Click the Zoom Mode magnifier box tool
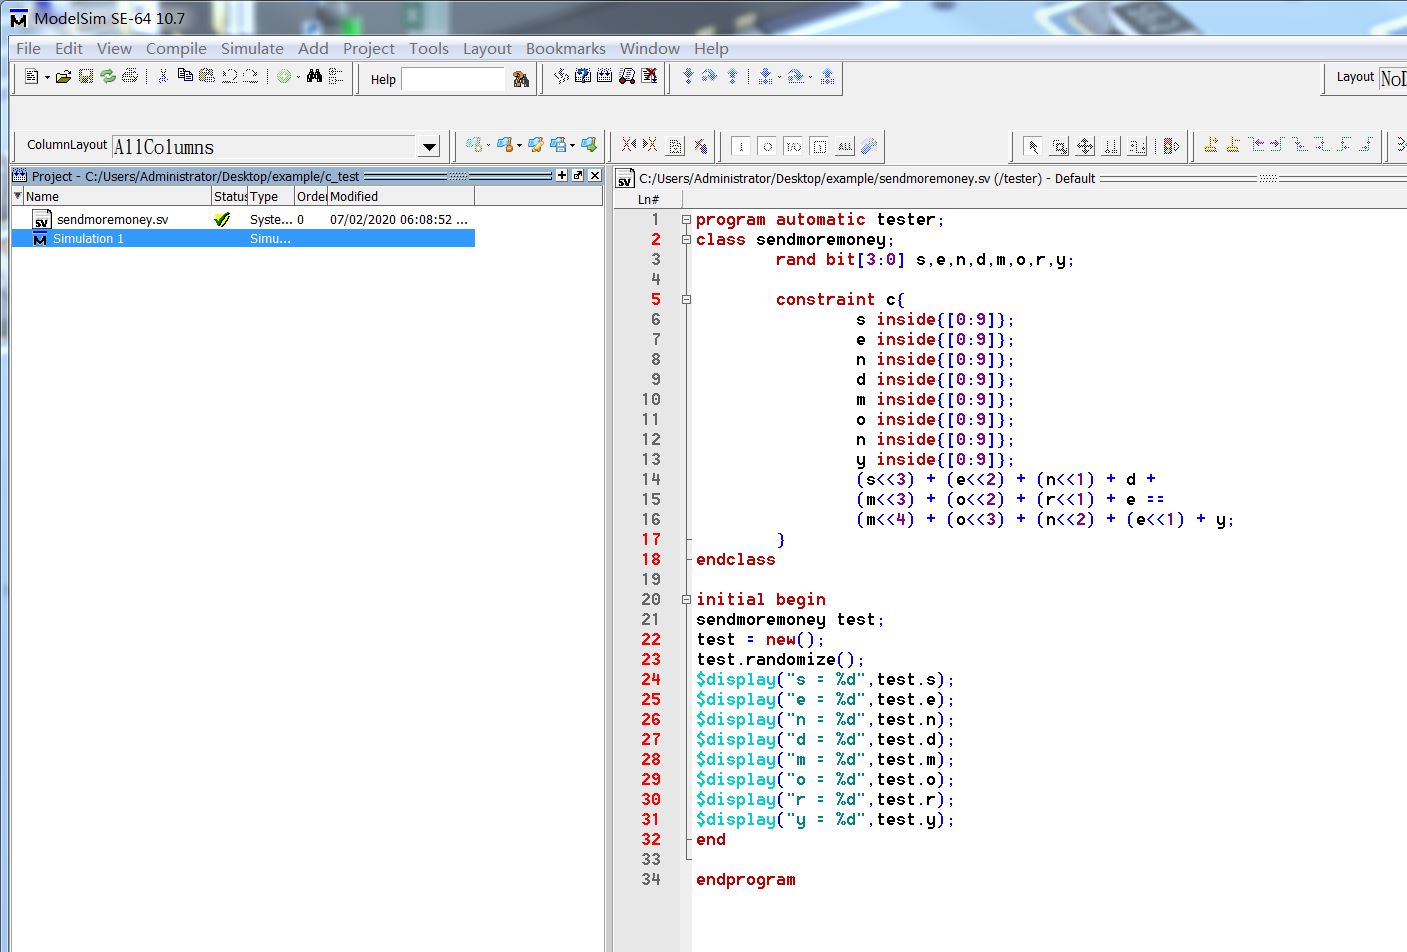This screenshot has width=1407, height=952. pyautogui.click(x=1059, y=146)
